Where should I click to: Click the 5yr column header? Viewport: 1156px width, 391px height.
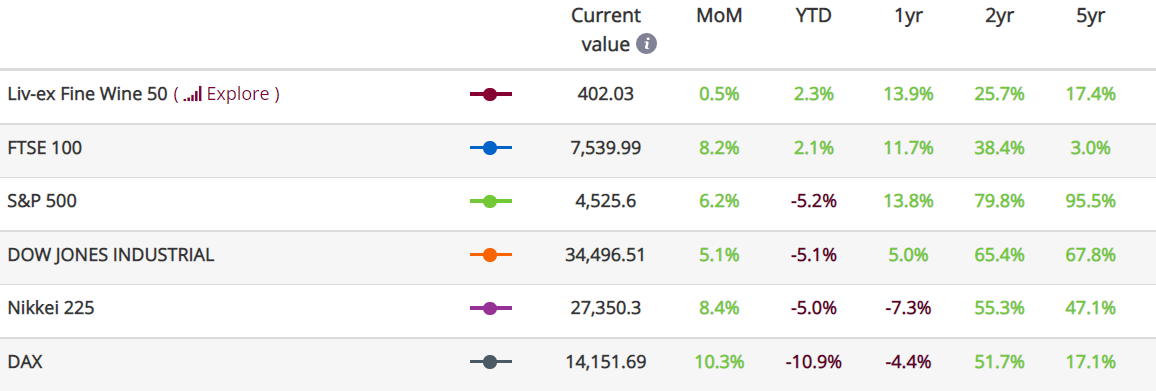click(1090, 16)
